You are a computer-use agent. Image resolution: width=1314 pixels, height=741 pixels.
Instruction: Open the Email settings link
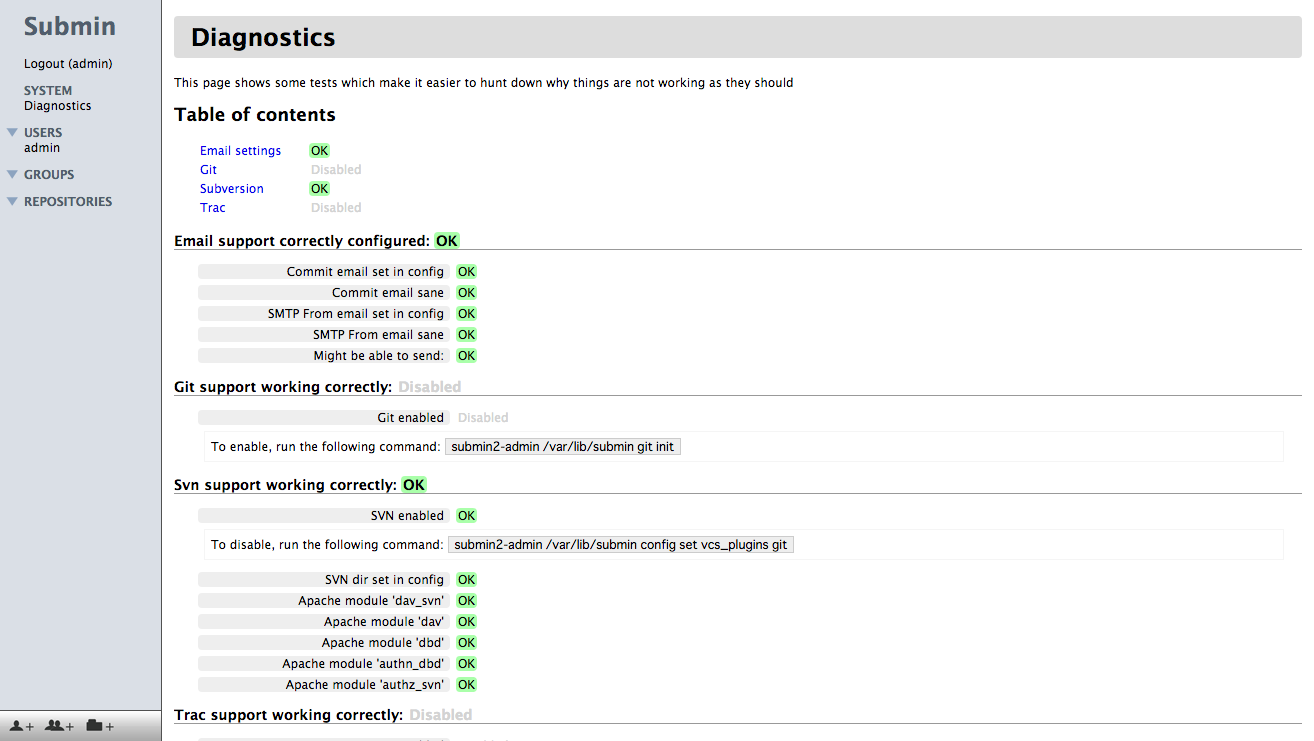pyautogui.click(x=240, y=150)
